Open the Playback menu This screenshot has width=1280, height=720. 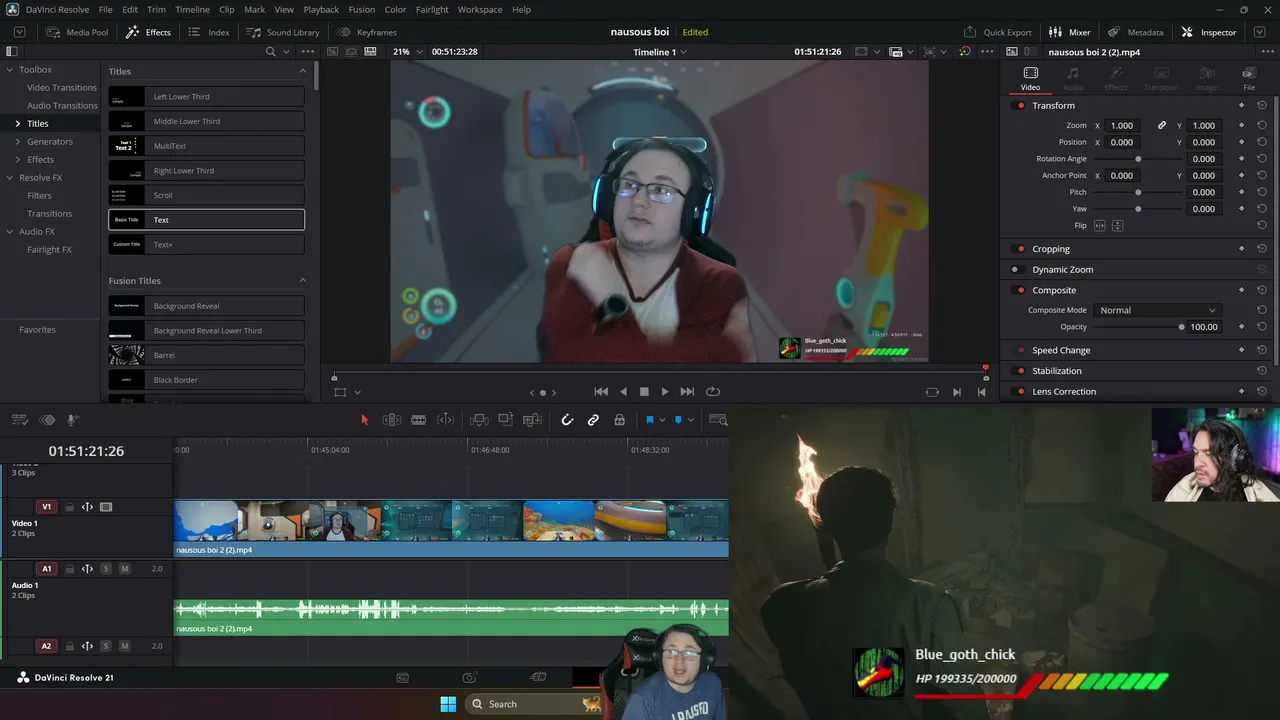click(x=321, y=10)
